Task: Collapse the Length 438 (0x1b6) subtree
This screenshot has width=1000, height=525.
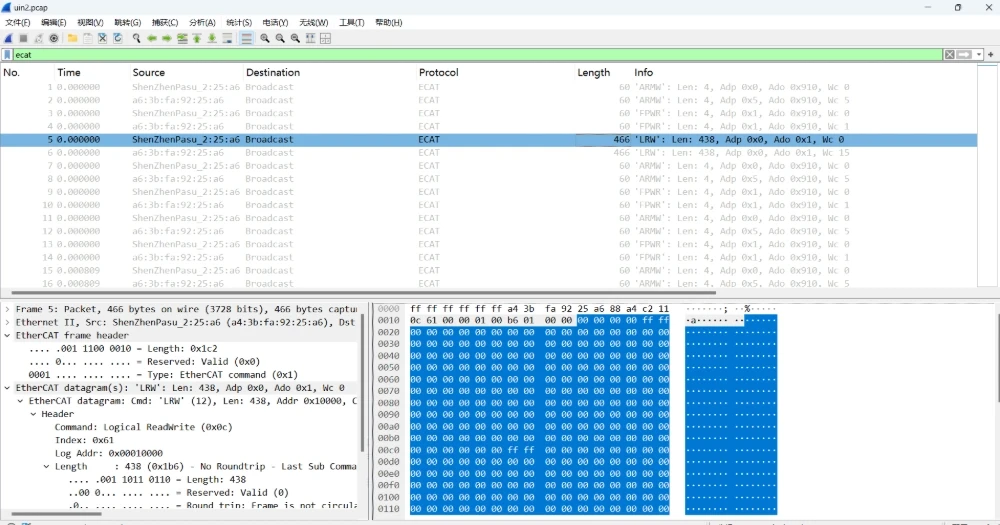Action: [x=46, y=466]
